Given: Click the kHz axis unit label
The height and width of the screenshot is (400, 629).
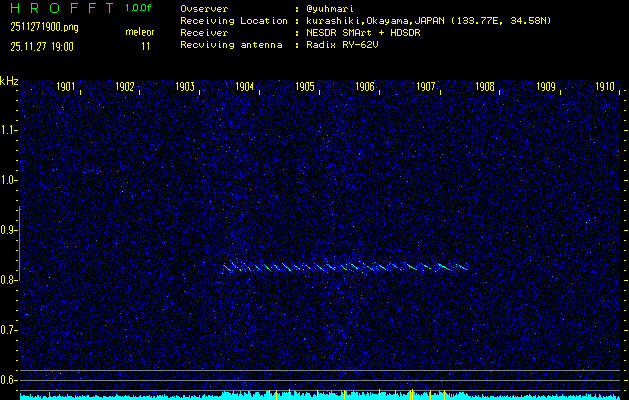Looking at the screenshot, I should coord(9,81).
